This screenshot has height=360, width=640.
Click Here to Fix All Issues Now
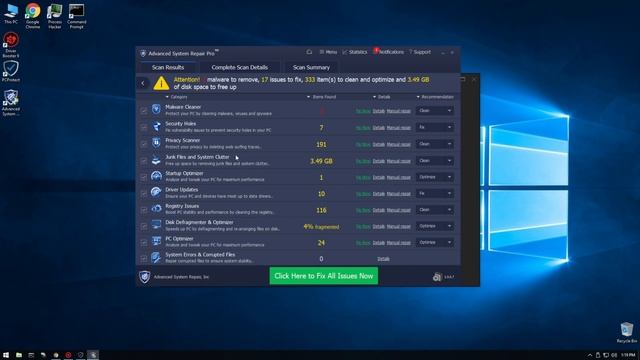[324, 276]
